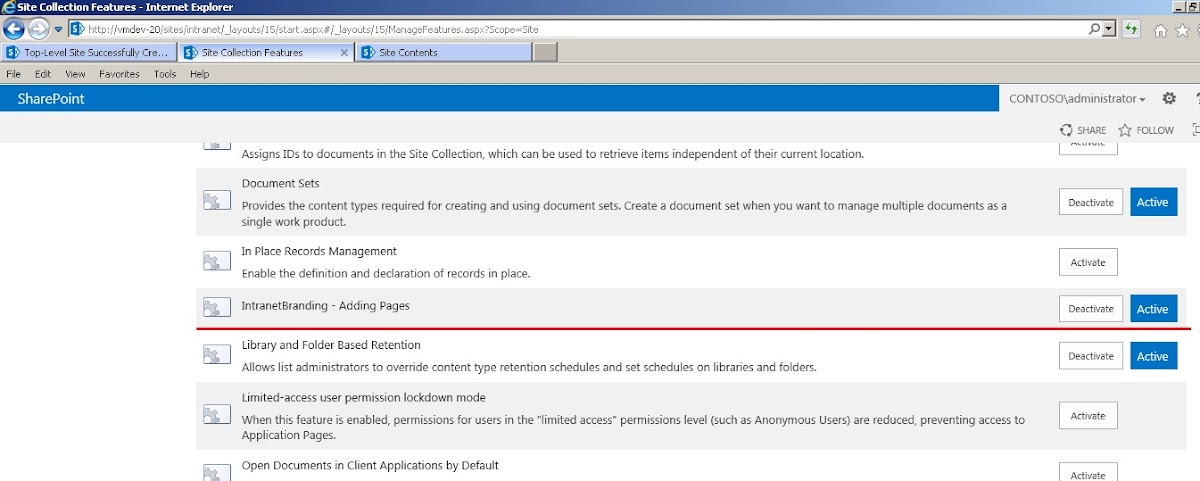Open the Edit menu

coord(43,74)
